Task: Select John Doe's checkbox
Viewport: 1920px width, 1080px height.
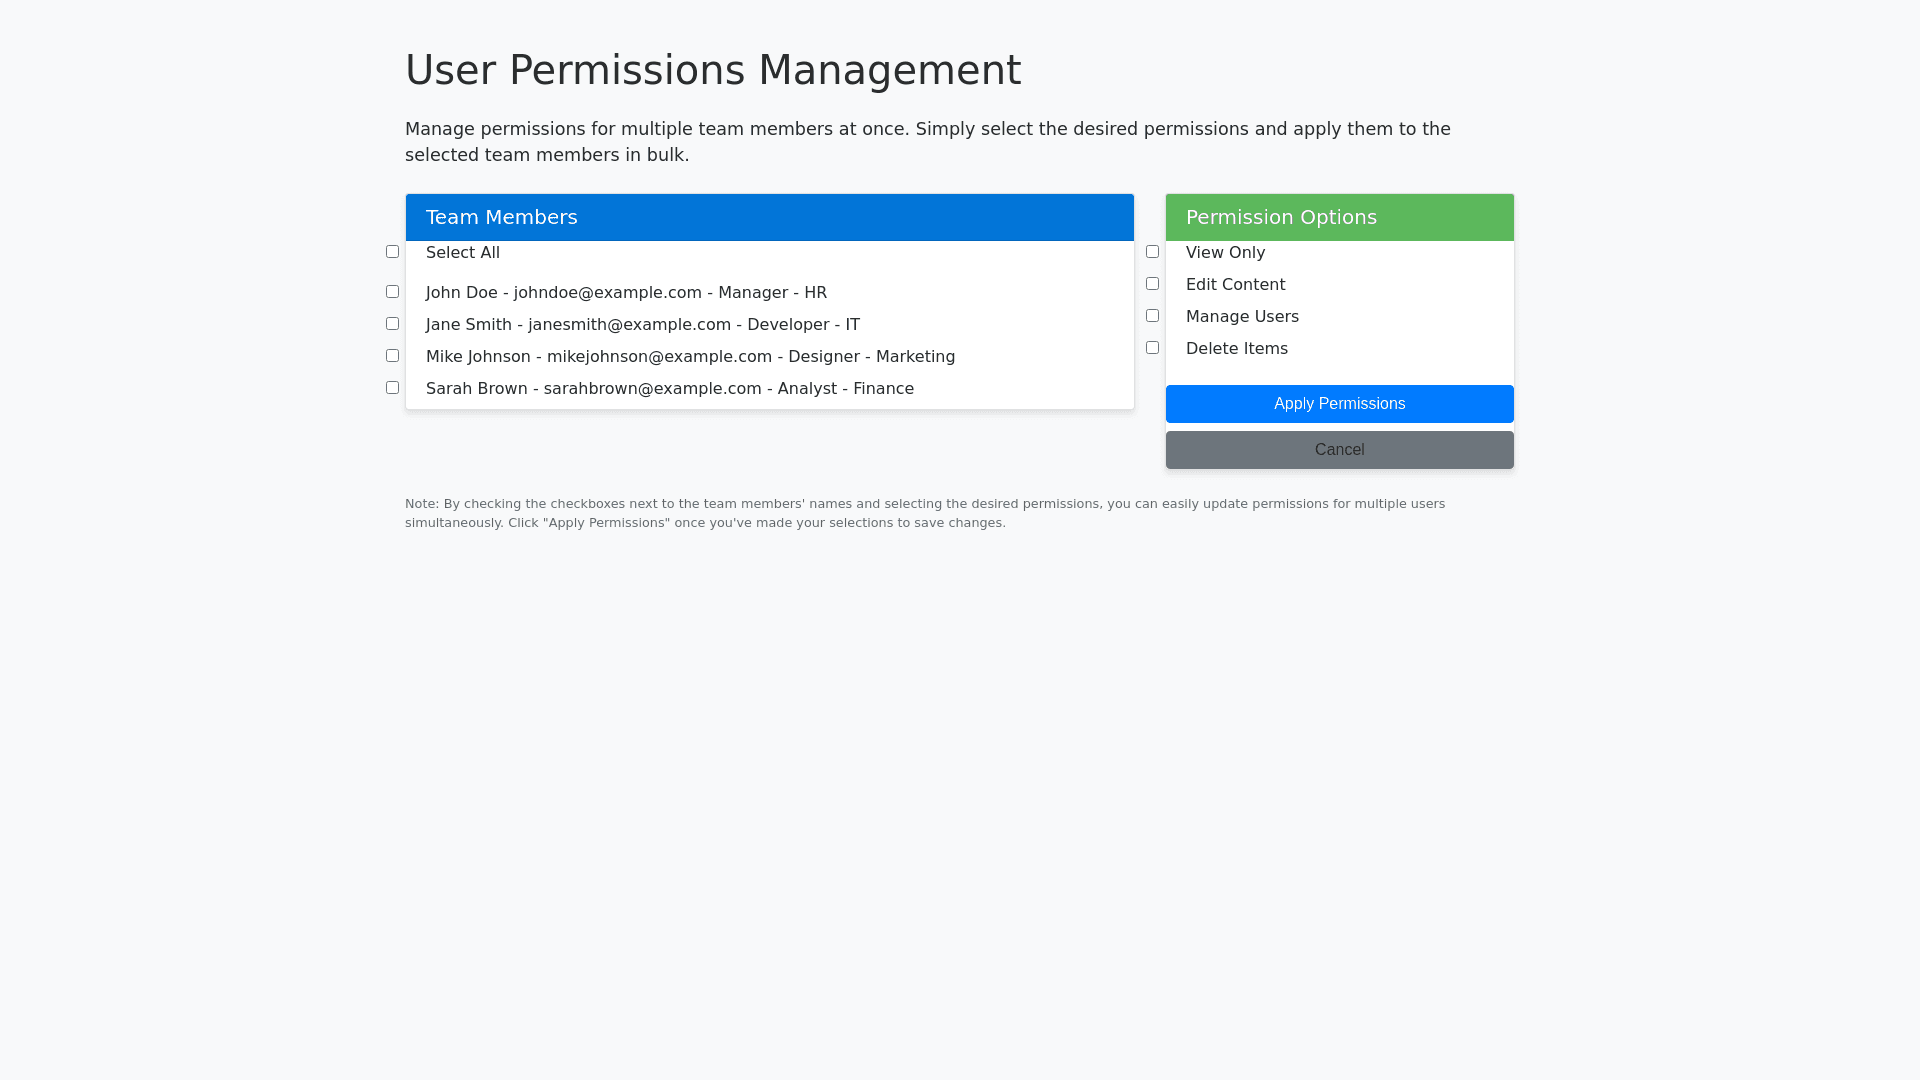Action: click(x=392, y=292)
